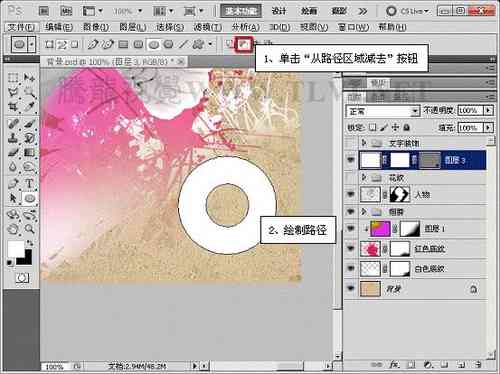Hide the 人物 layer

350,194
